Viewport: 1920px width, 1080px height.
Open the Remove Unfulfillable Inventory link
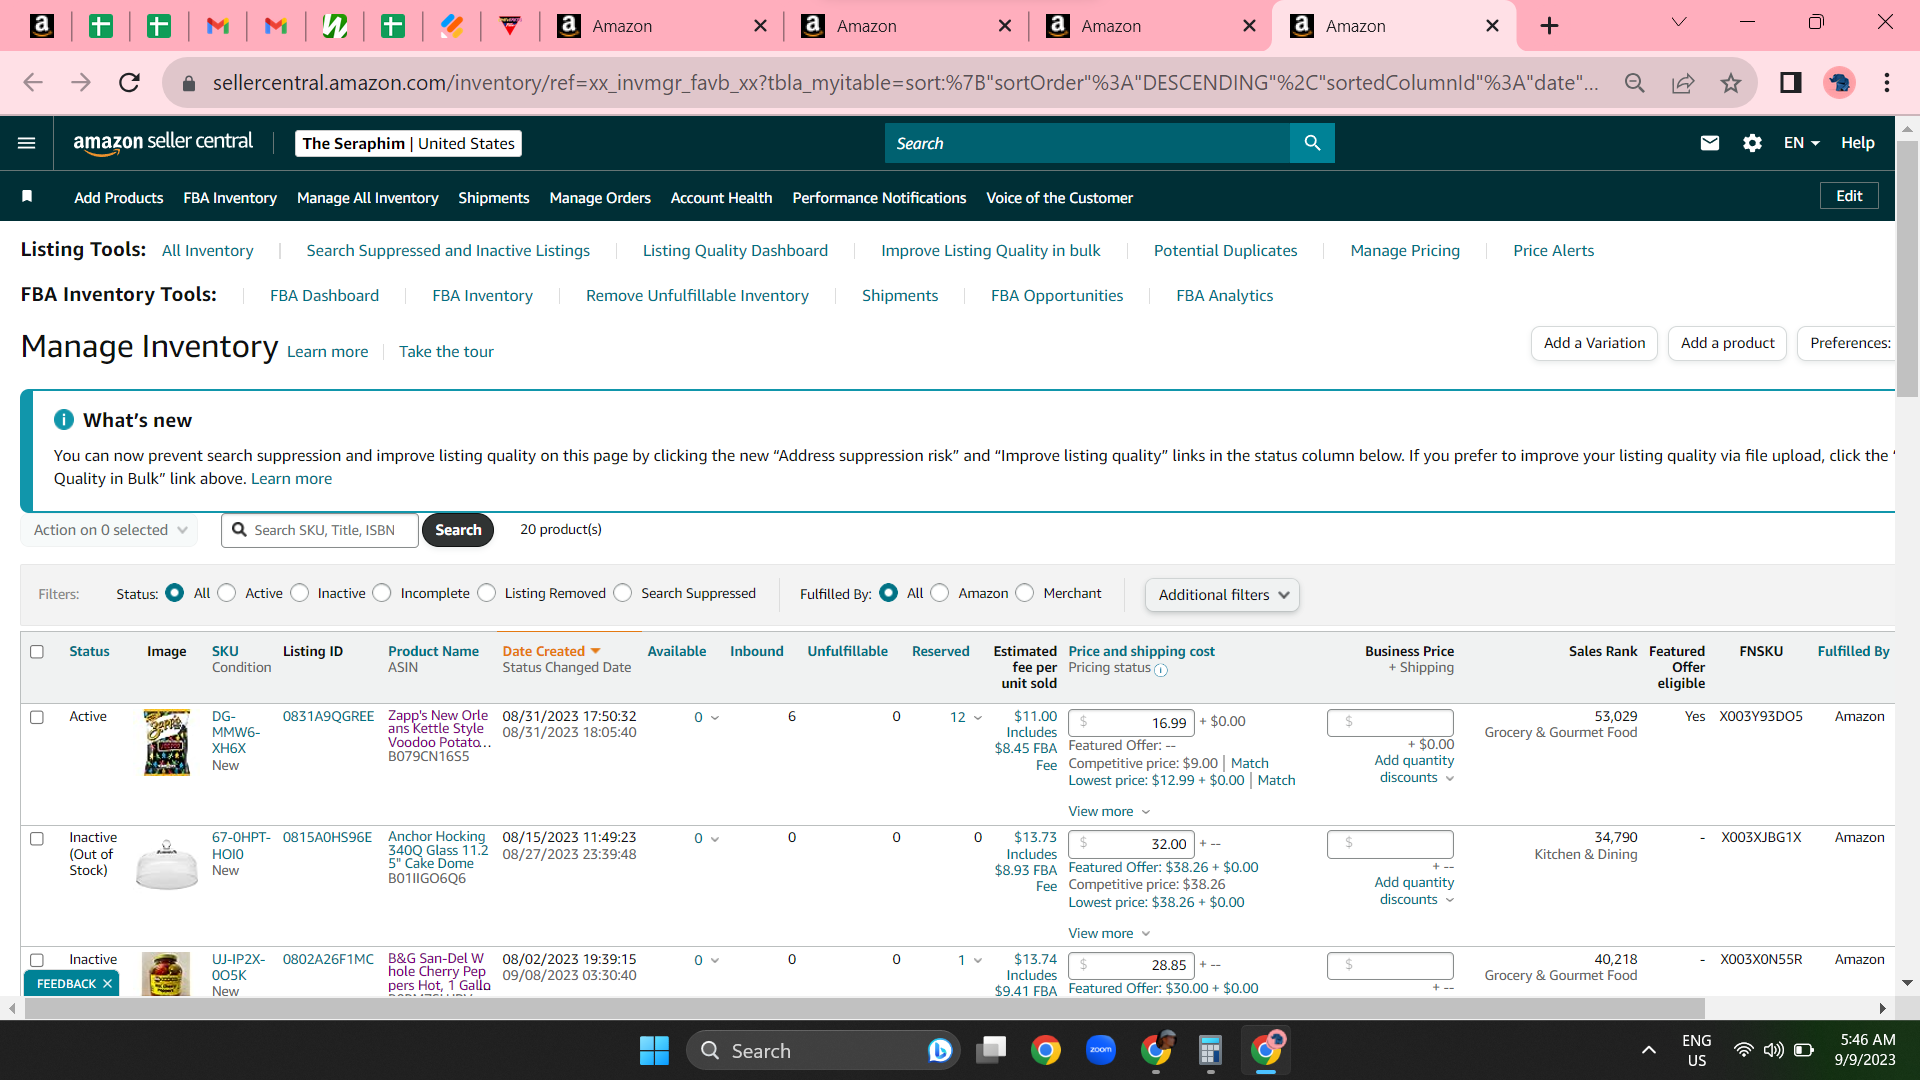pos(697,296)
